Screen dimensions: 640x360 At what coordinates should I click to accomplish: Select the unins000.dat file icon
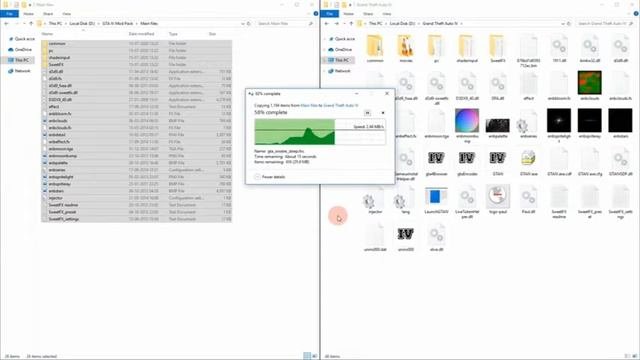tap(375, 235)
